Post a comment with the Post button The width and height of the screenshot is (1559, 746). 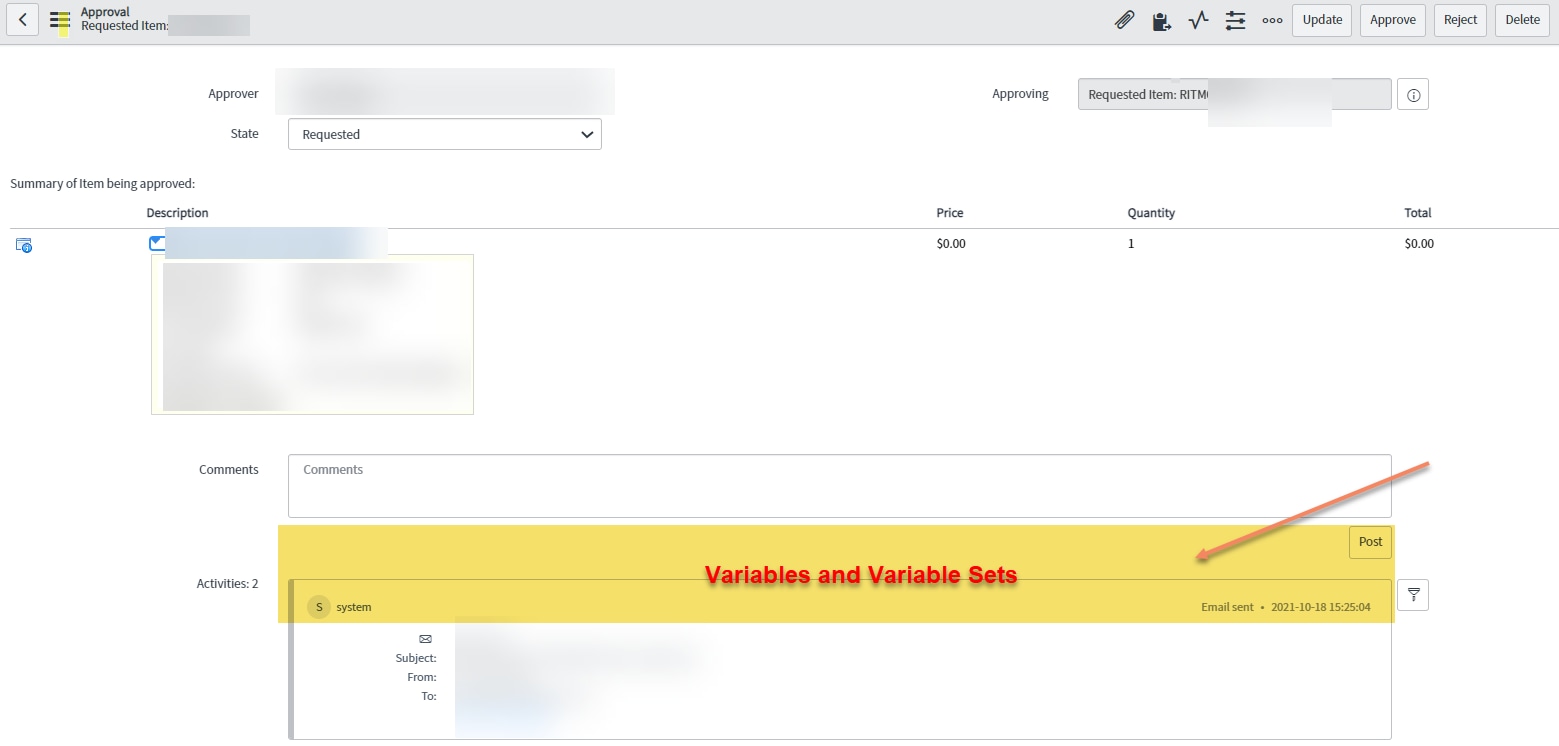point(1369,541)
